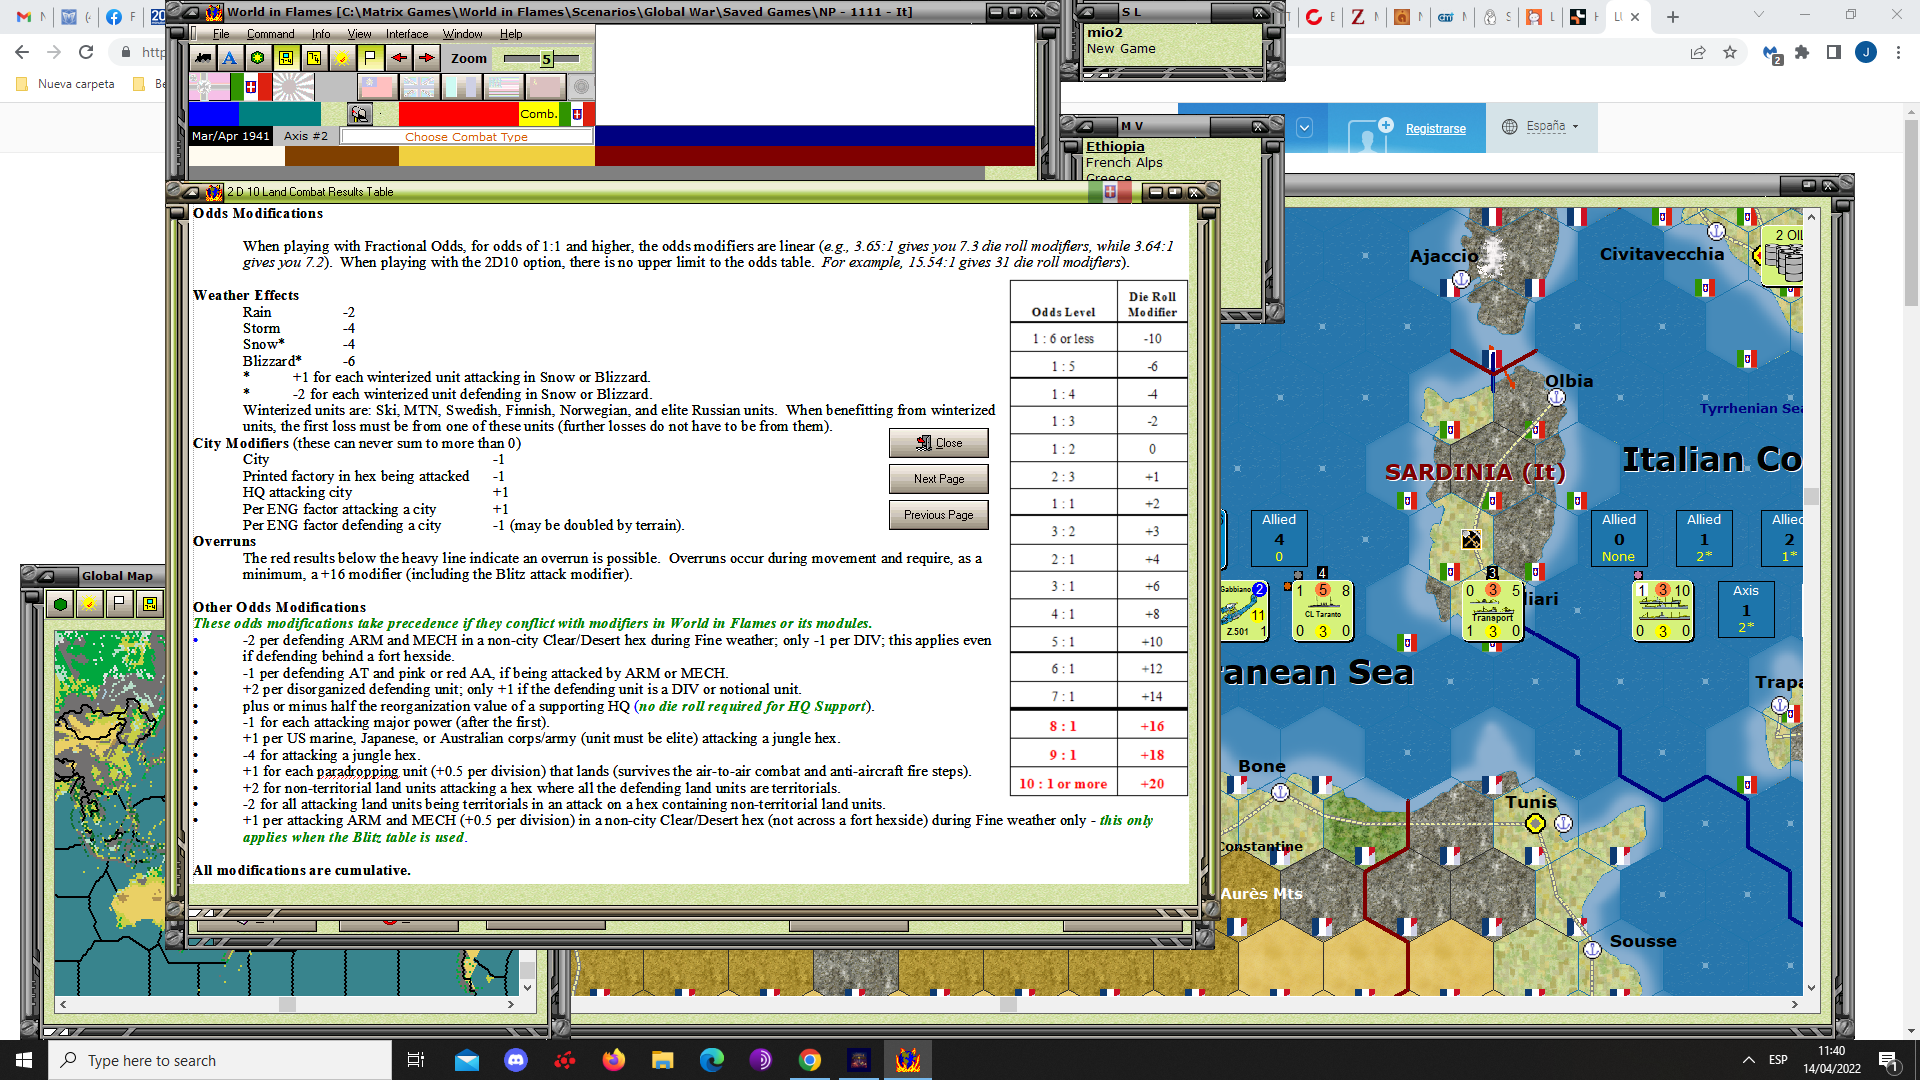Screen dimensions: 1920x1080
Task: Click the red right arrow toolbar icon
Action: click(x=427, y=58)
